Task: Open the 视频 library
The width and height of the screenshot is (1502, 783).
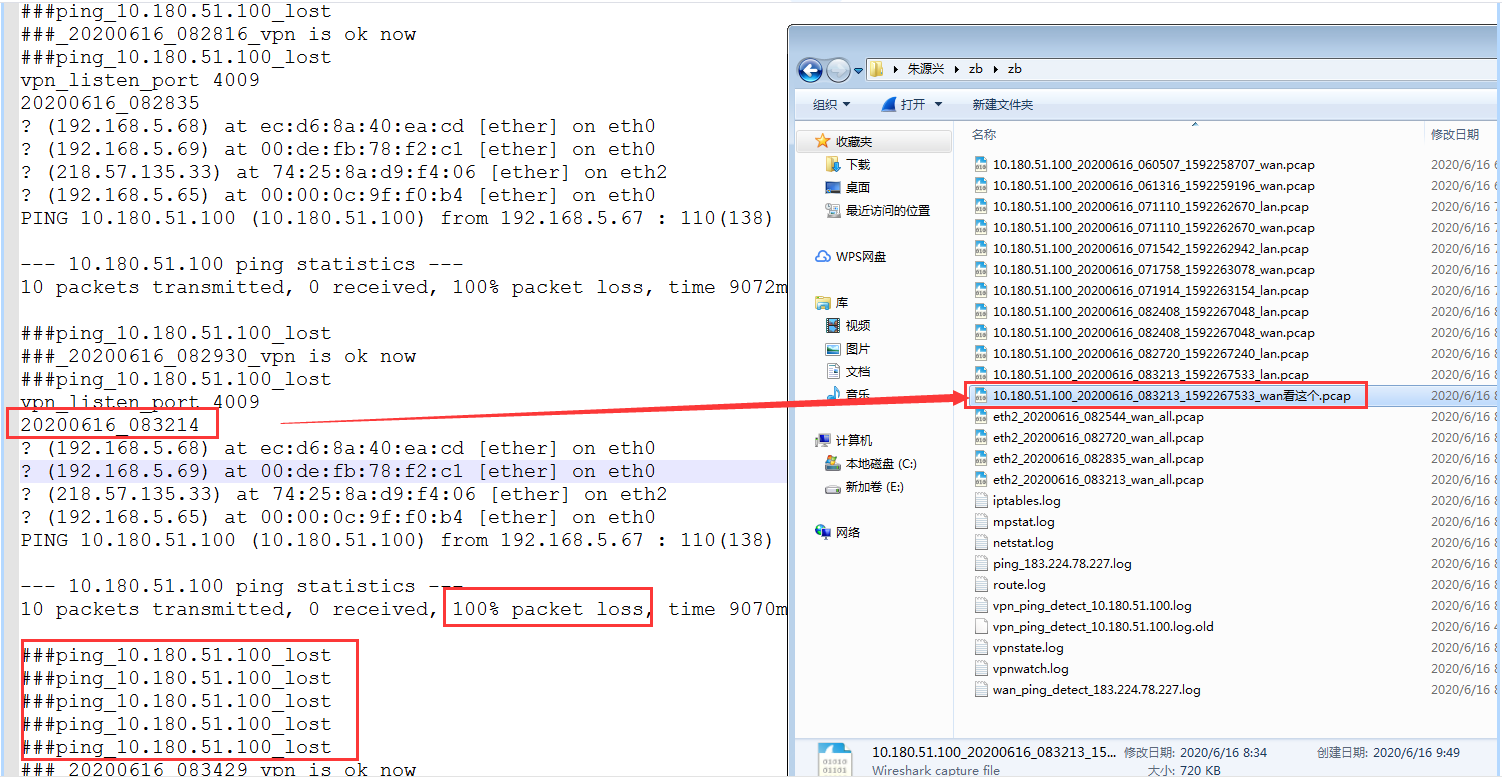Action: click(856, 325)
